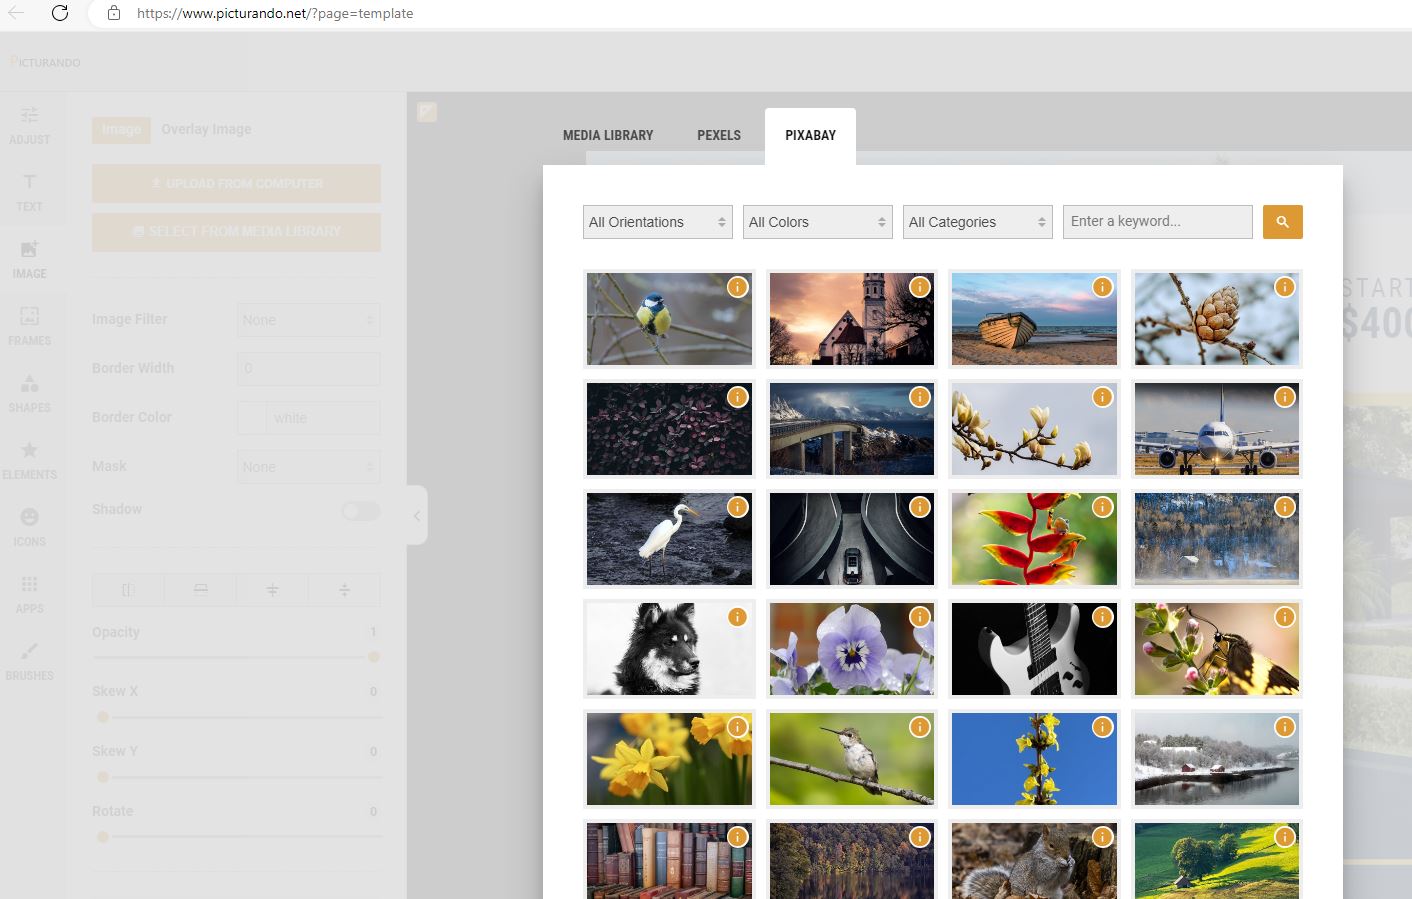Viewport: 1412px width, 899px height.
Task: Open the All Categories dropdown
Action: click(978, 222)
